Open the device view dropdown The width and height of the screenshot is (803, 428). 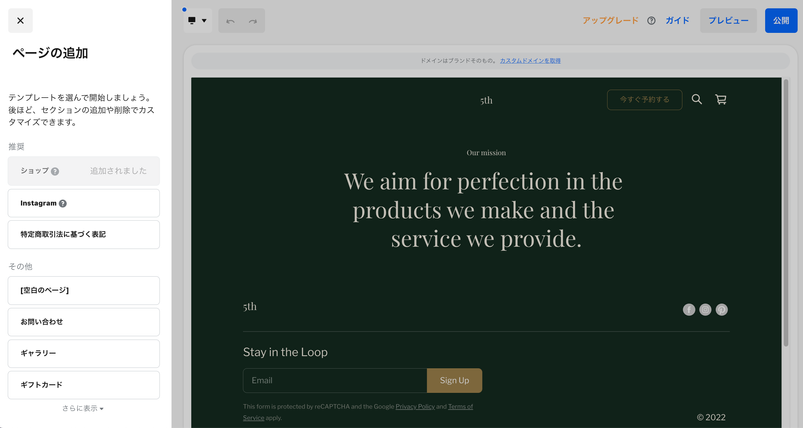pyautogui.click(x=197, y=21)
